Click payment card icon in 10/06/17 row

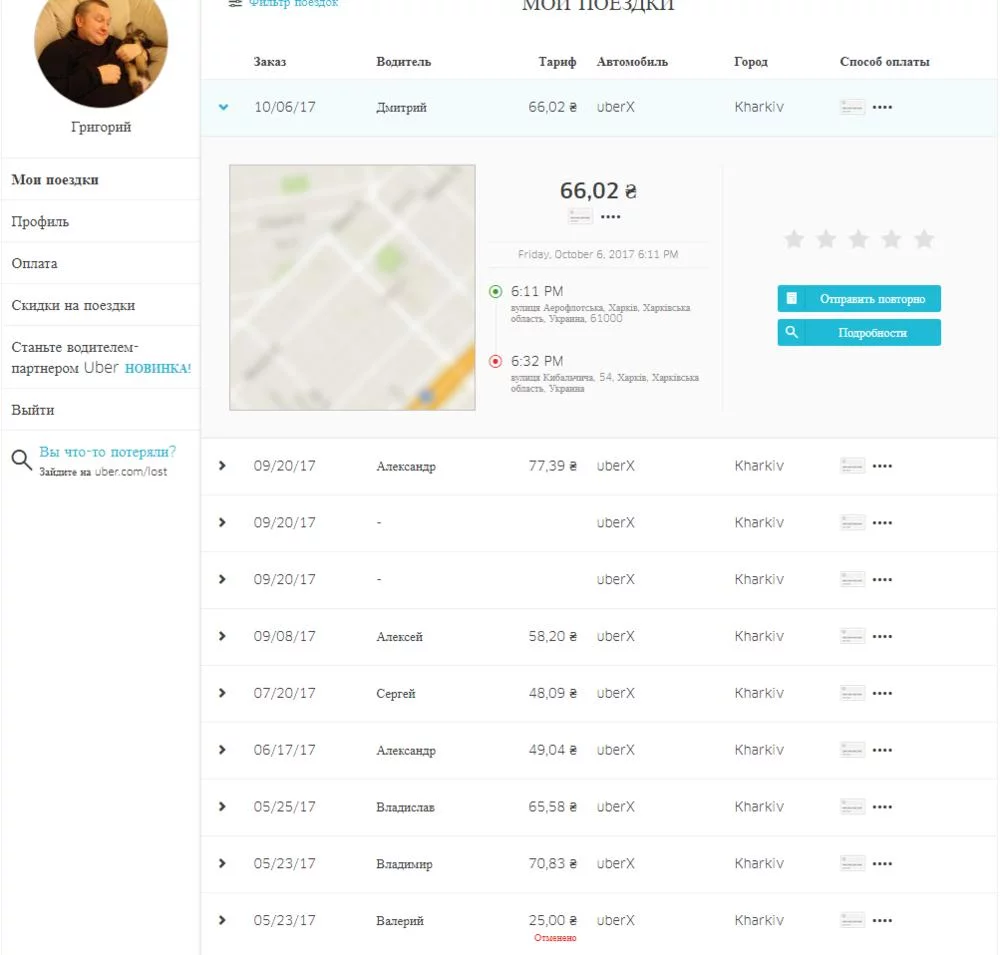pyautogui.click(x=852, y=107)
